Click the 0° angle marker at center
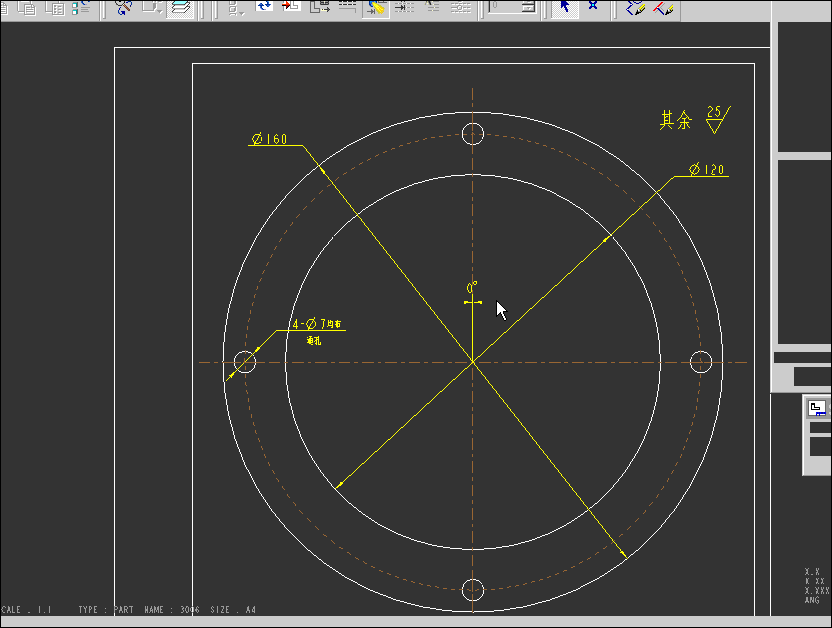This screenshot has width=832, height=628. (x=472, y=289)
